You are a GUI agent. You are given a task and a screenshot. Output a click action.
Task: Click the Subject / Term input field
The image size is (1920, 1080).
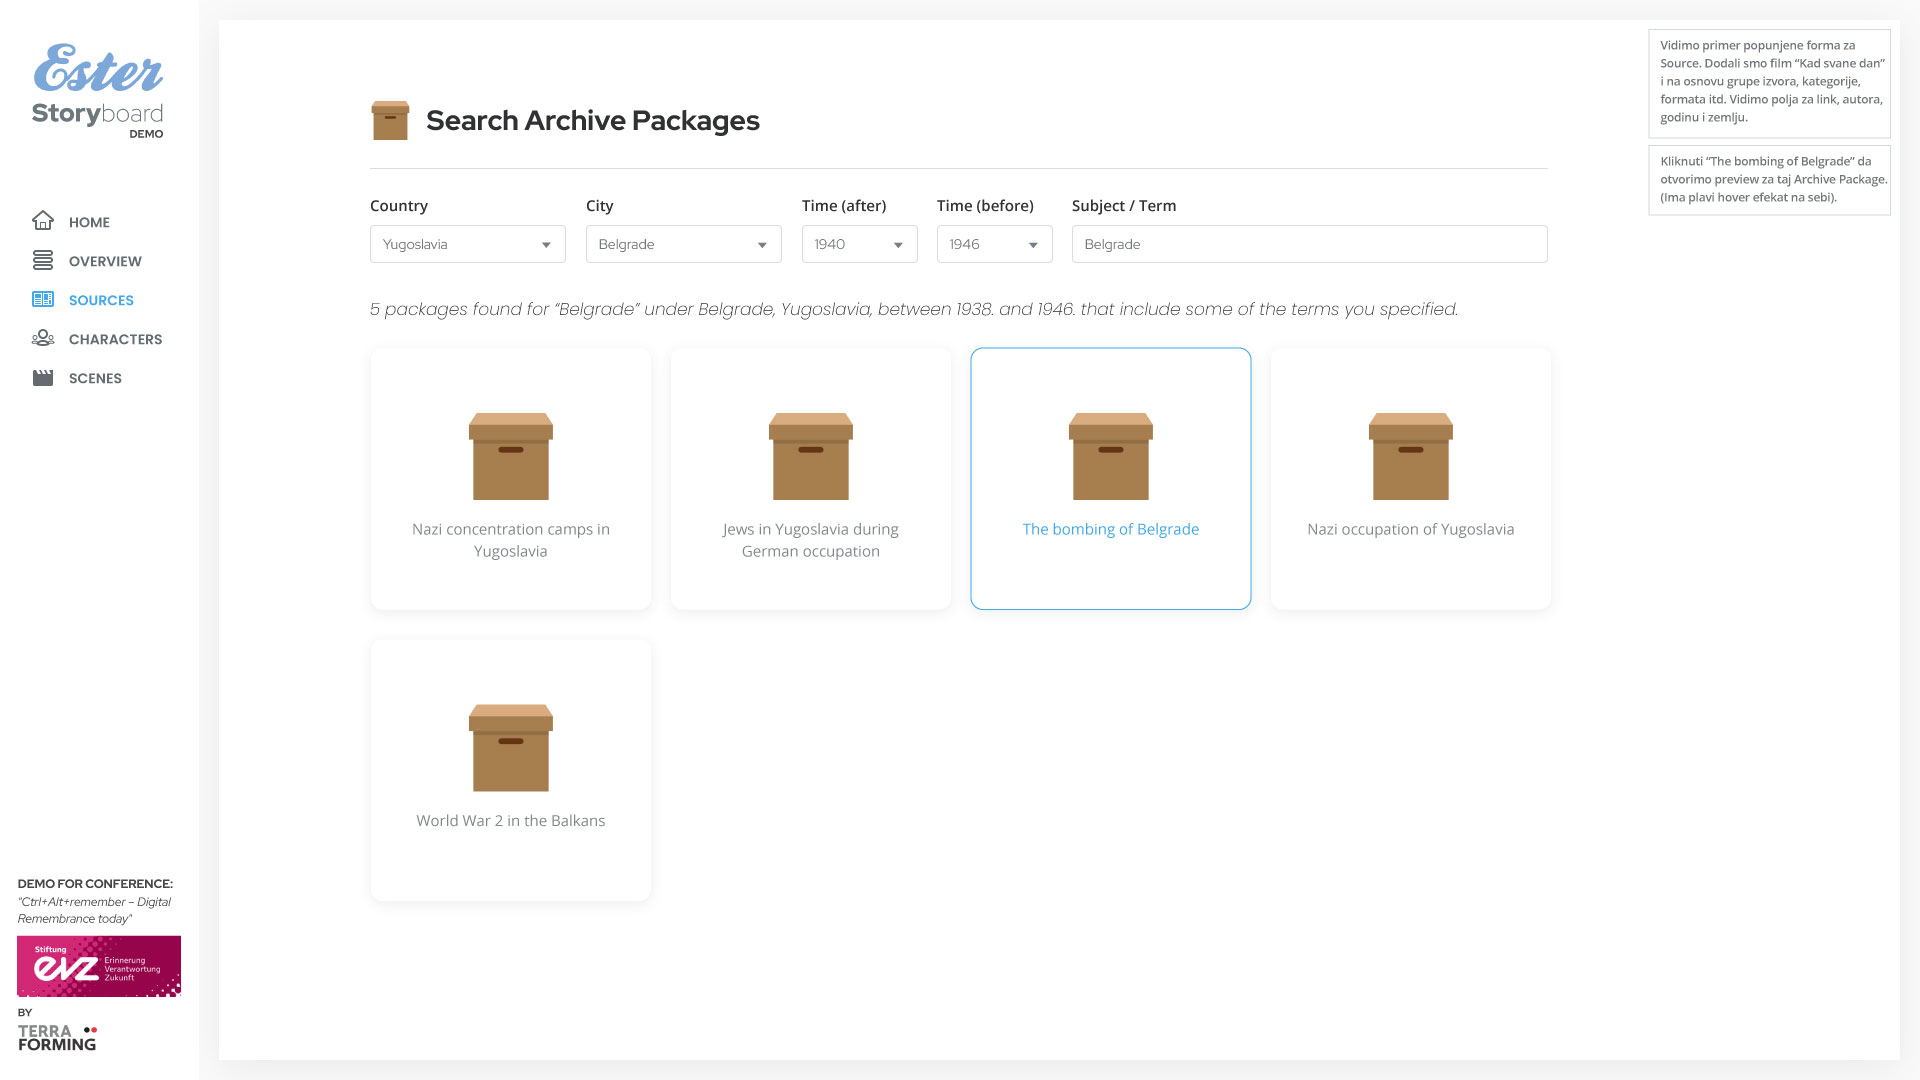(1309, 244)
